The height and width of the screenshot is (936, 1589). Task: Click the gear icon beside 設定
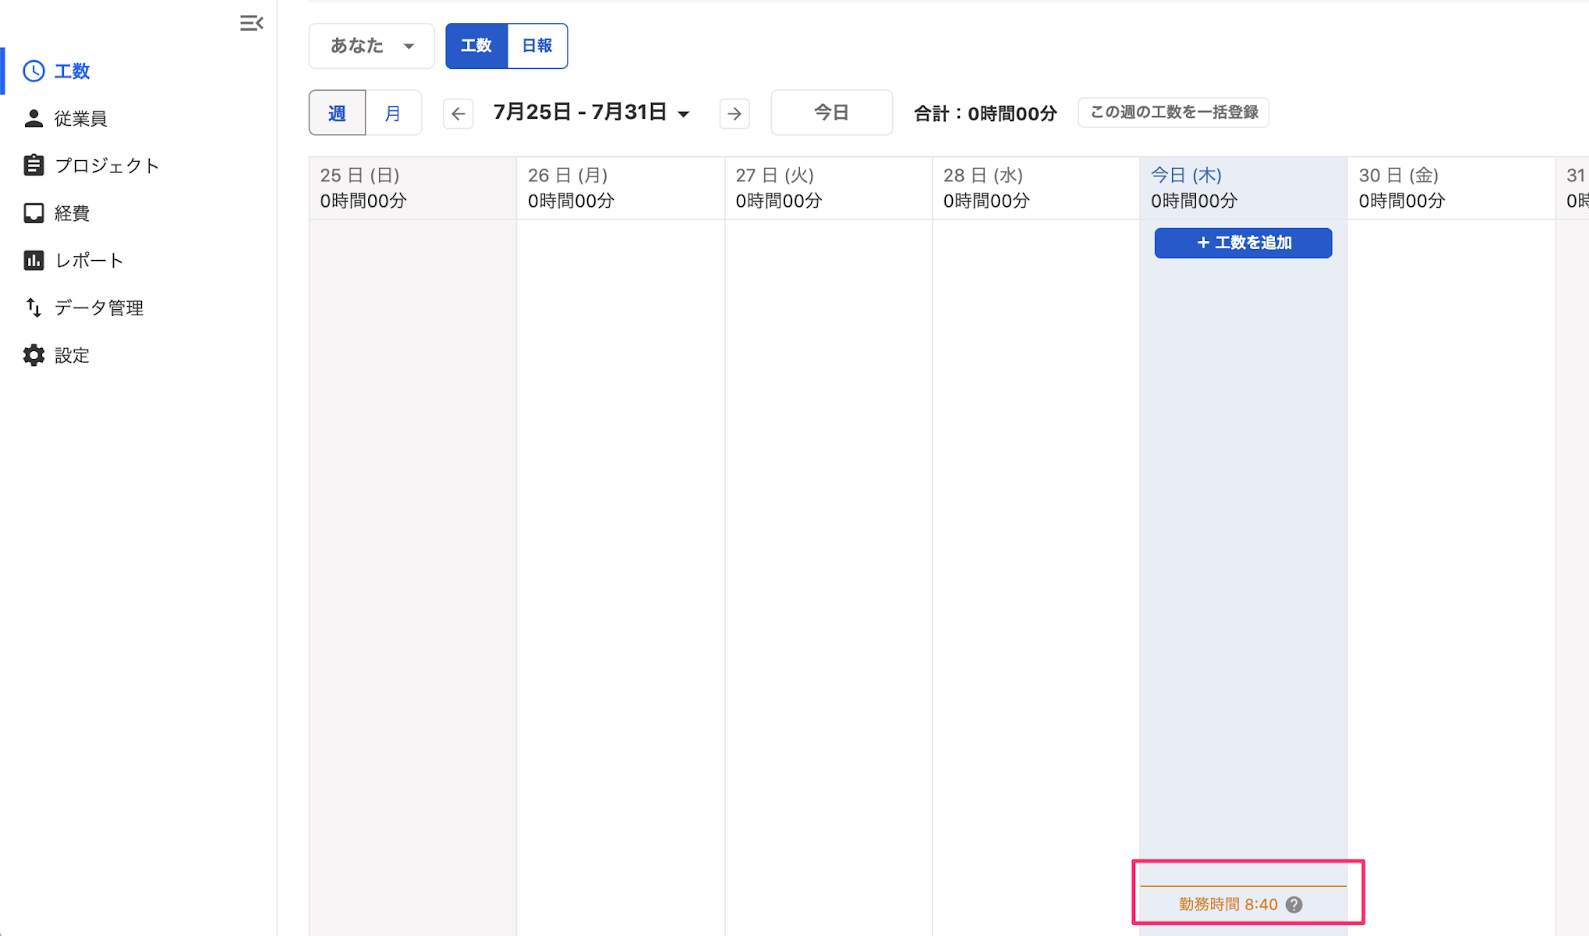click(x=34, y=355)
